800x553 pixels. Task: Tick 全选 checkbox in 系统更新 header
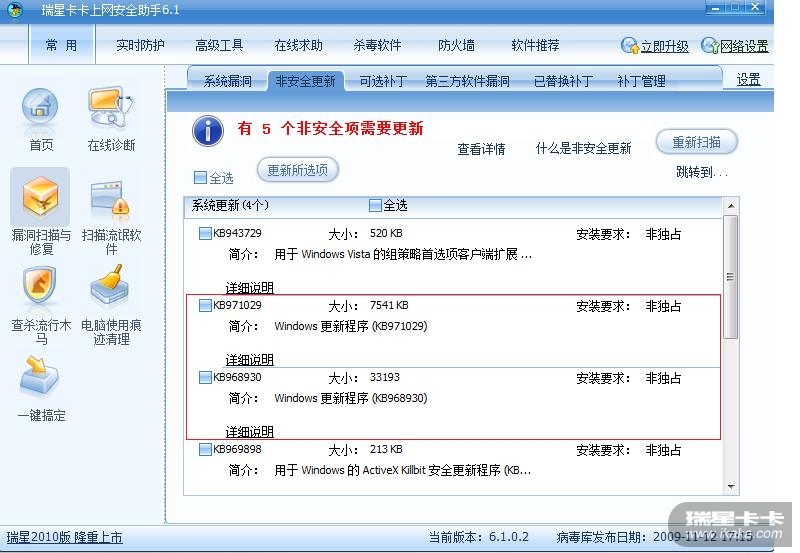(375, 205)
